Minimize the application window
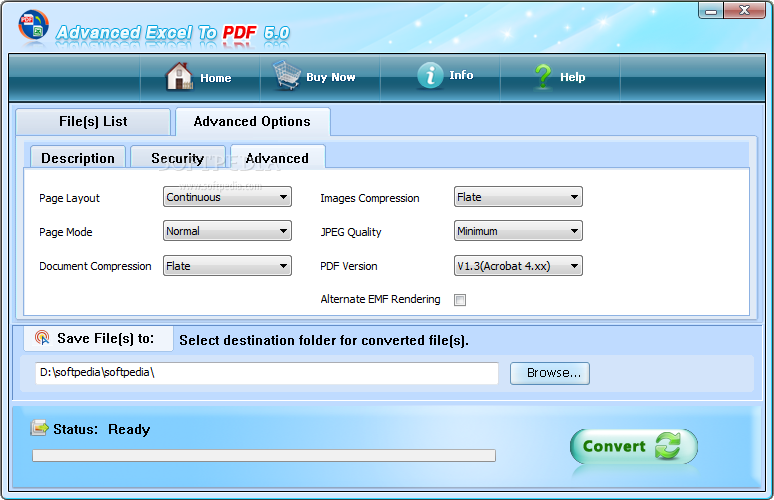 711,10
